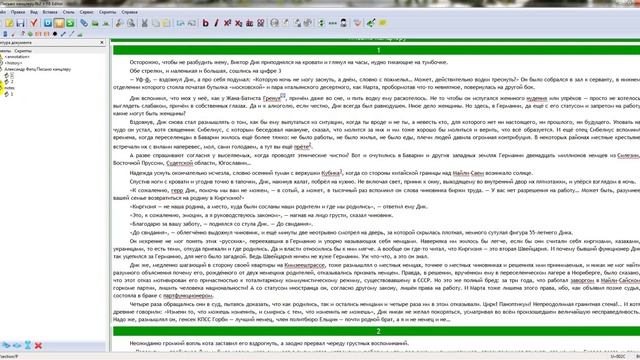
Task: Click the Find binoculars icon
Action: point(119,23)
